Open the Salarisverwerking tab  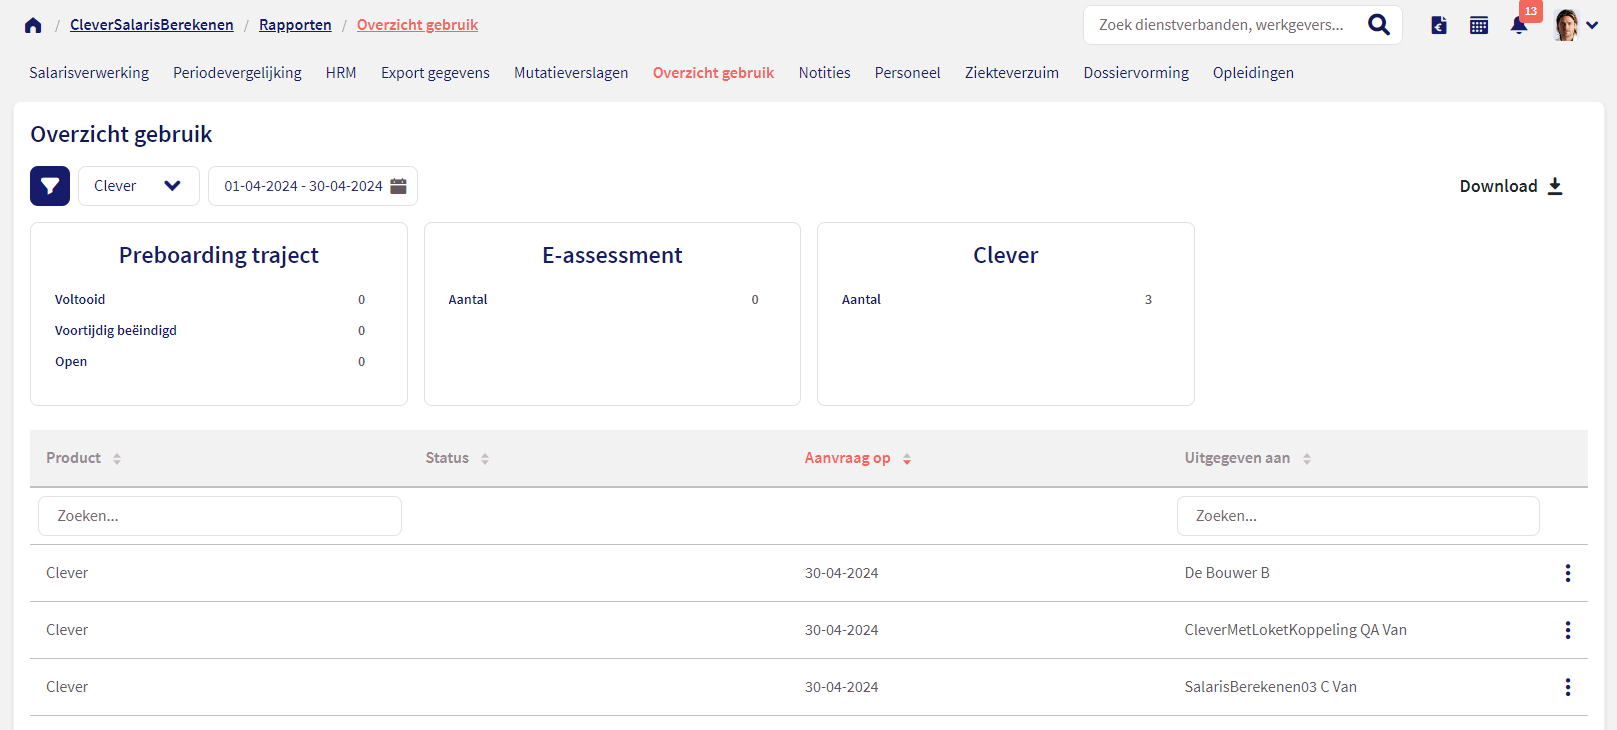click(x=89, y=73)
